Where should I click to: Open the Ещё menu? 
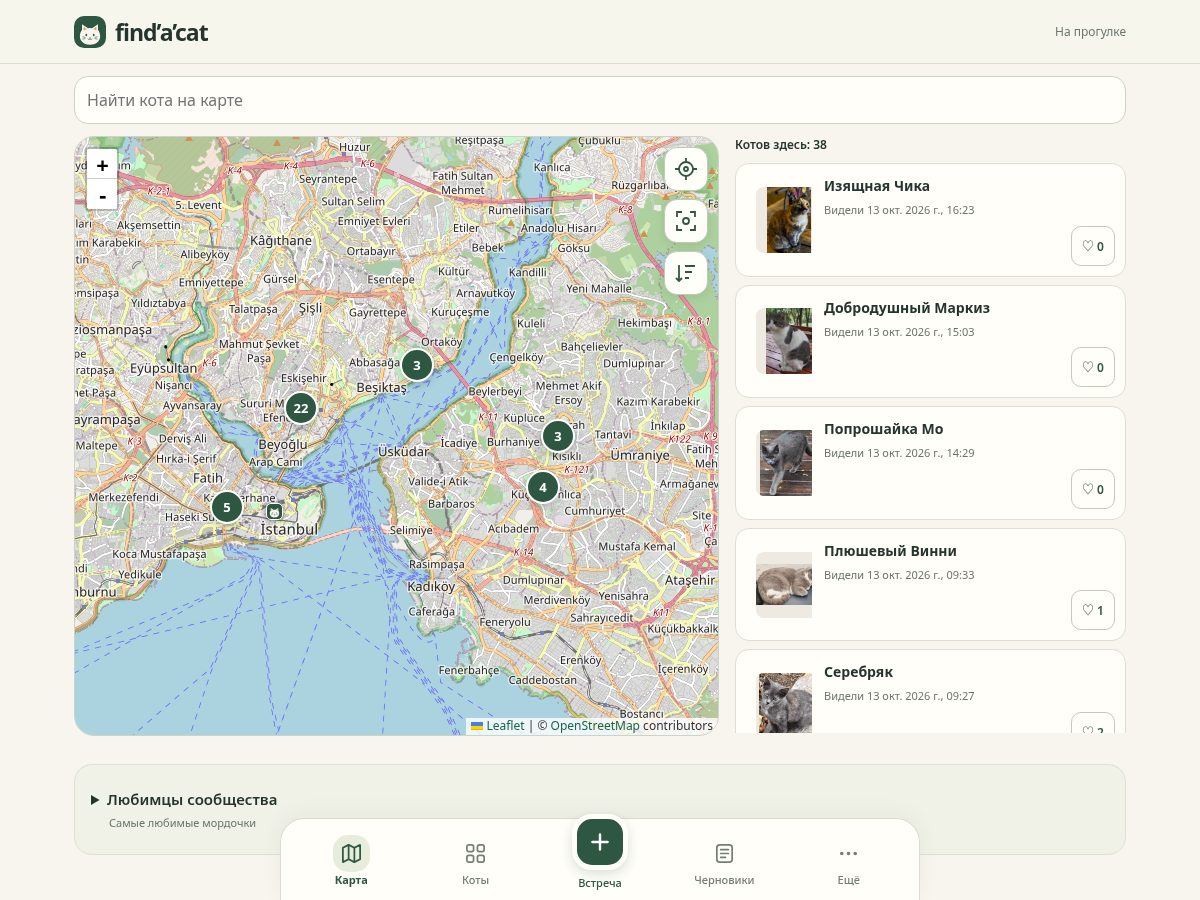848,862
